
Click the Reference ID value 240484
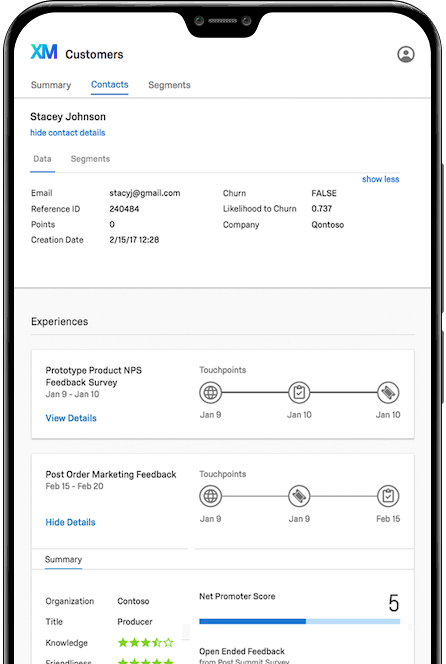coord(124,209)
